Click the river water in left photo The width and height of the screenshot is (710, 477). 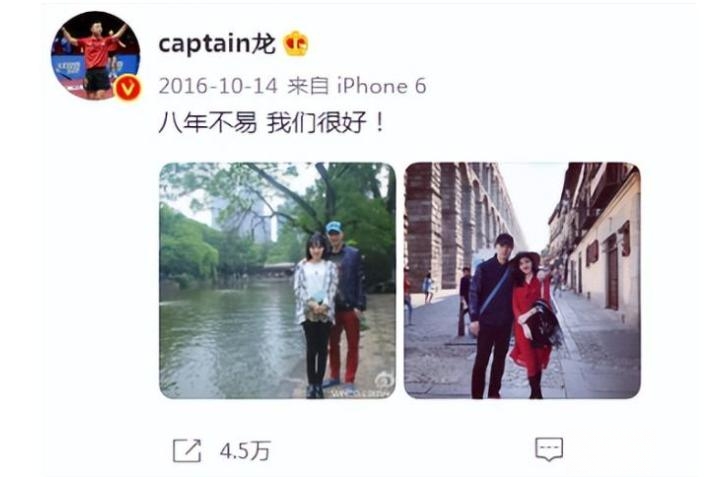[x=226, y=340]
